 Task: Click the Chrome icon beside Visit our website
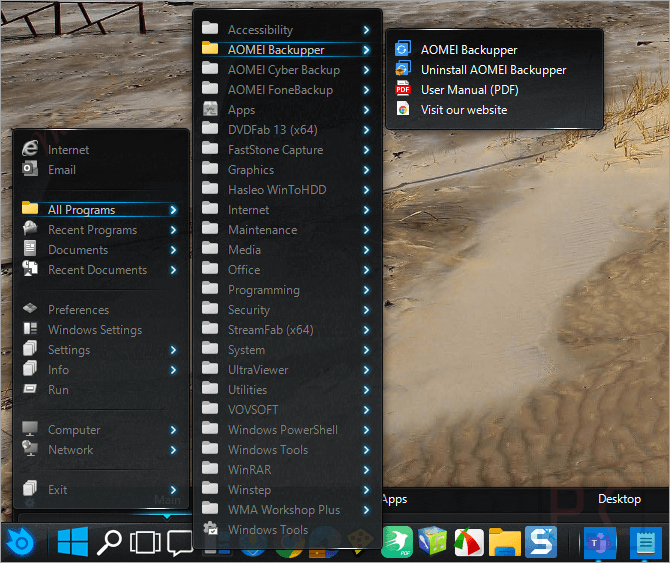pyautogui.click(x=403, y=109)
